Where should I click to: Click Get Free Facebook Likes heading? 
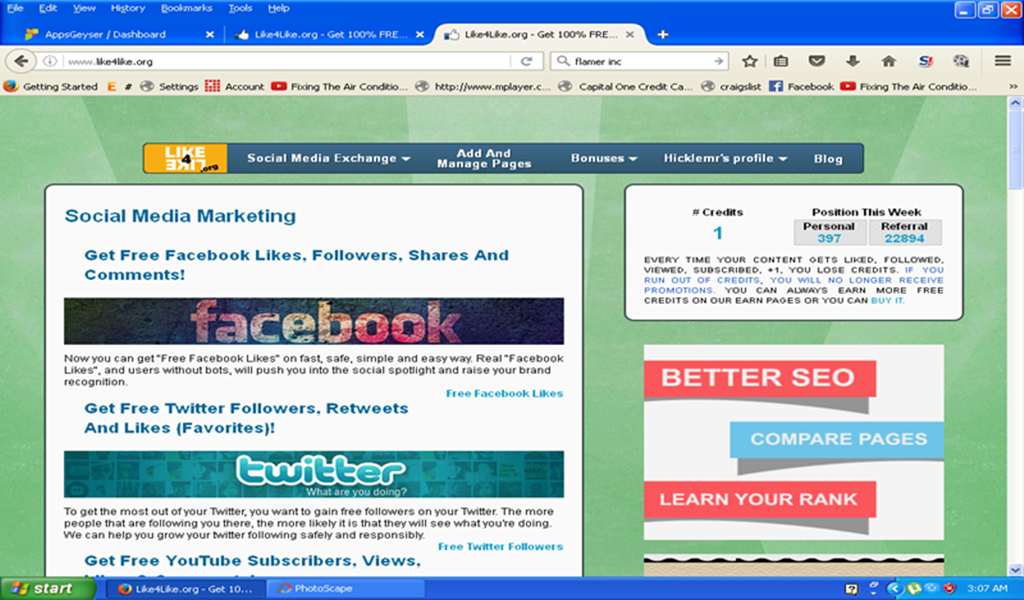[296, 264]
